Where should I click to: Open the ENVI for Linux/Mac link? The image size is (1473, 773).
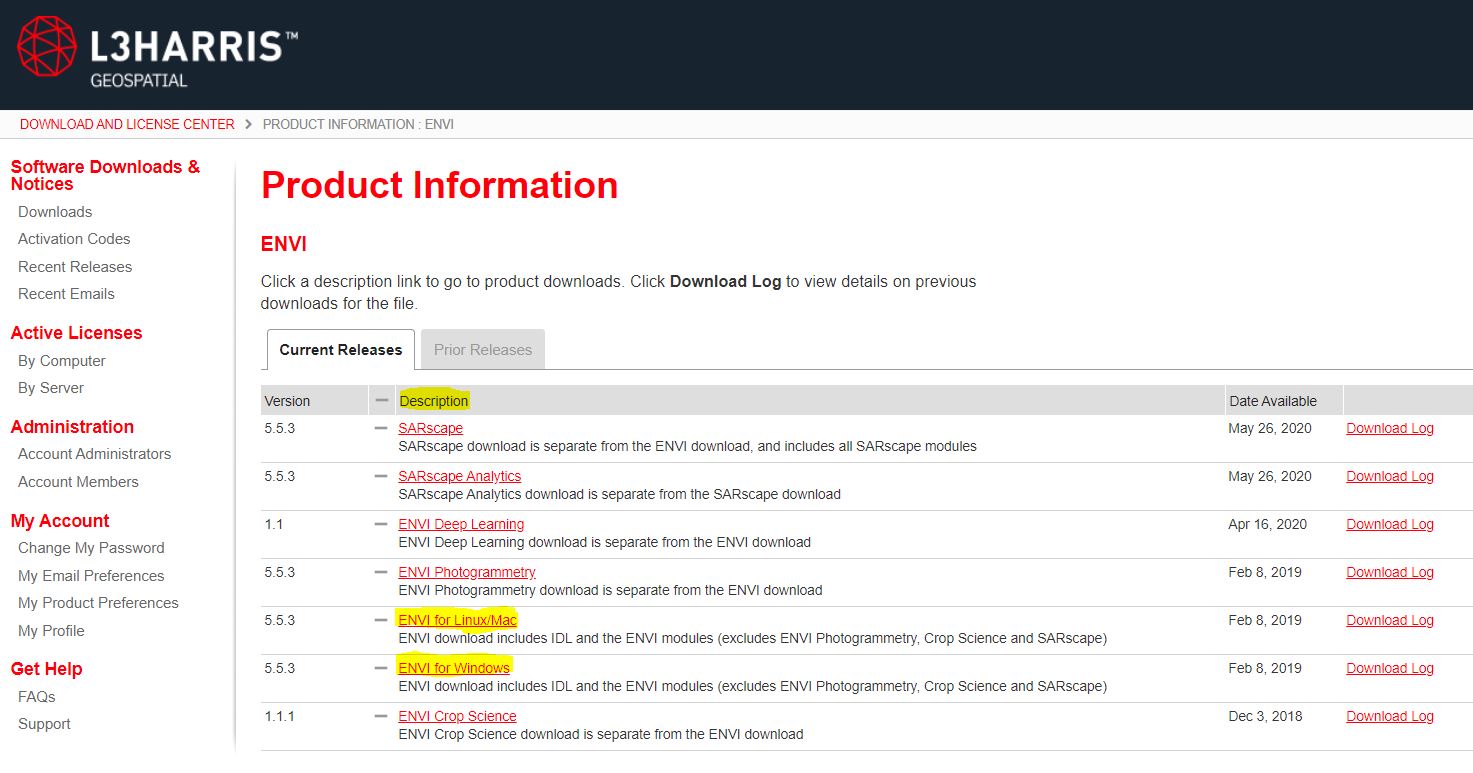457,620
